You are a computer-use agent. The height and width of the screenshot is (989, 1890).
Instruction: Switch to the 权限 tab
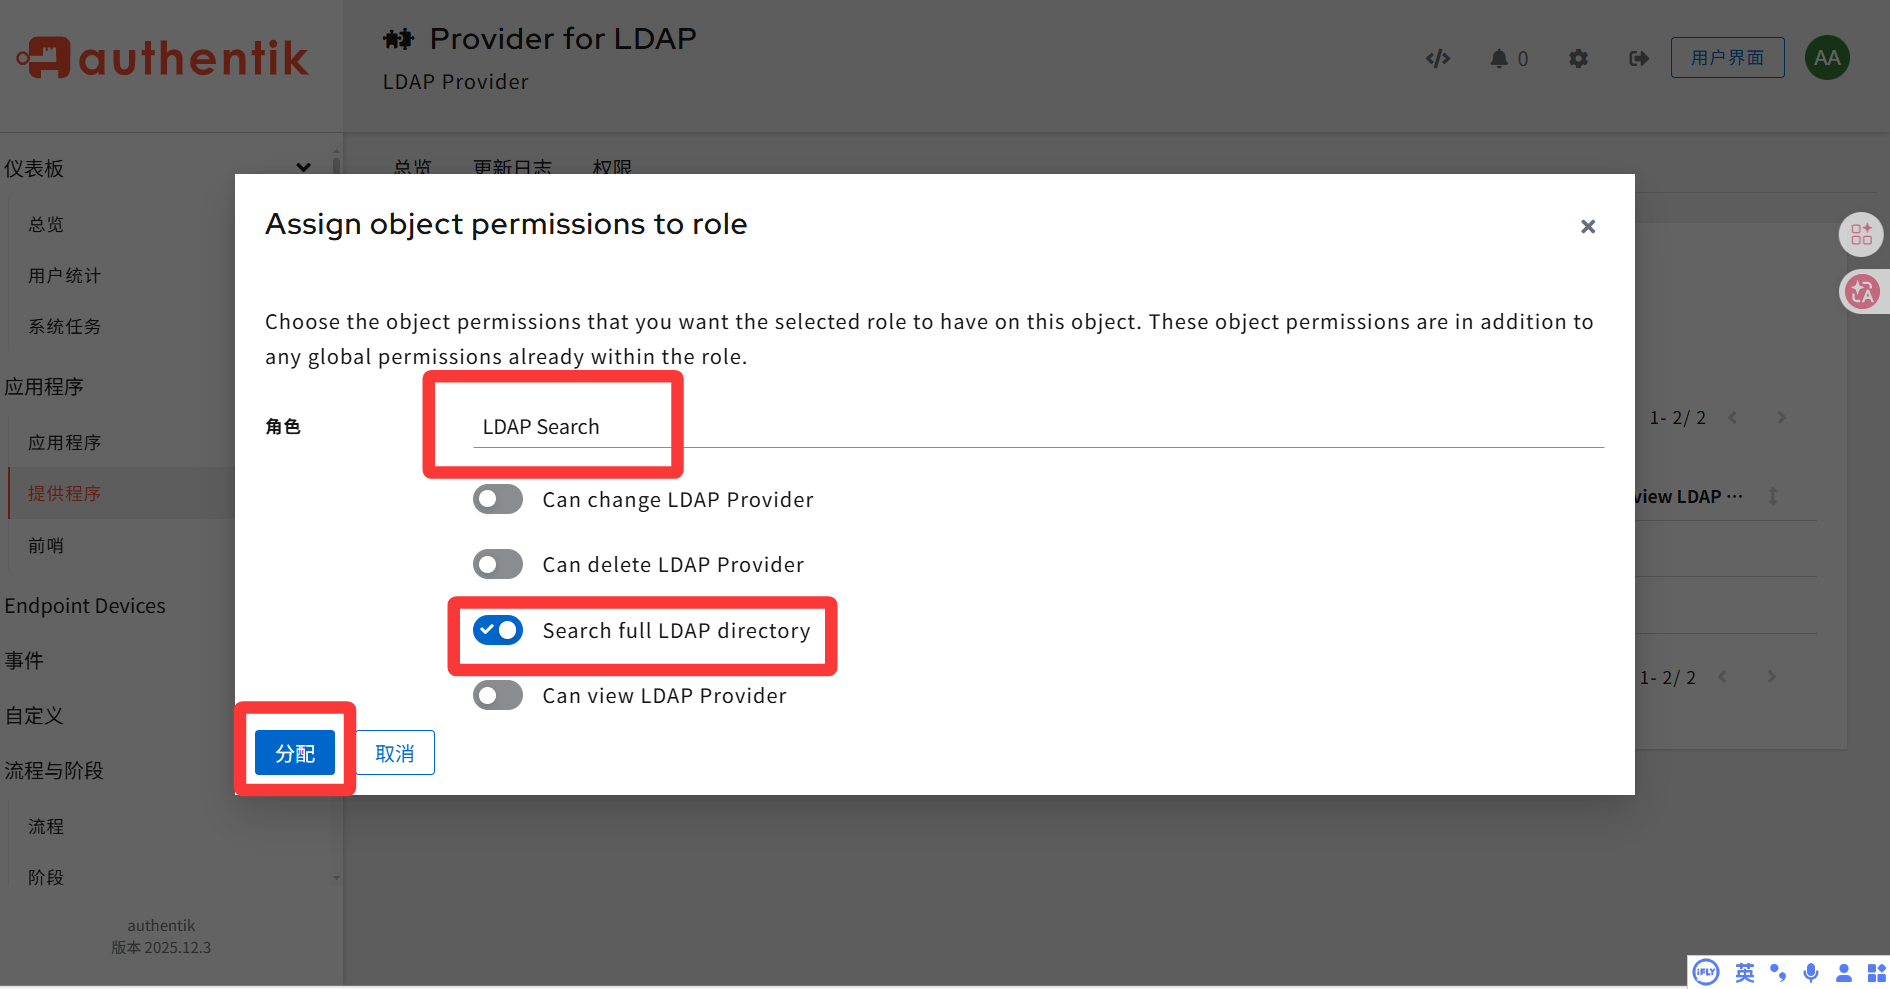[611, 168]
